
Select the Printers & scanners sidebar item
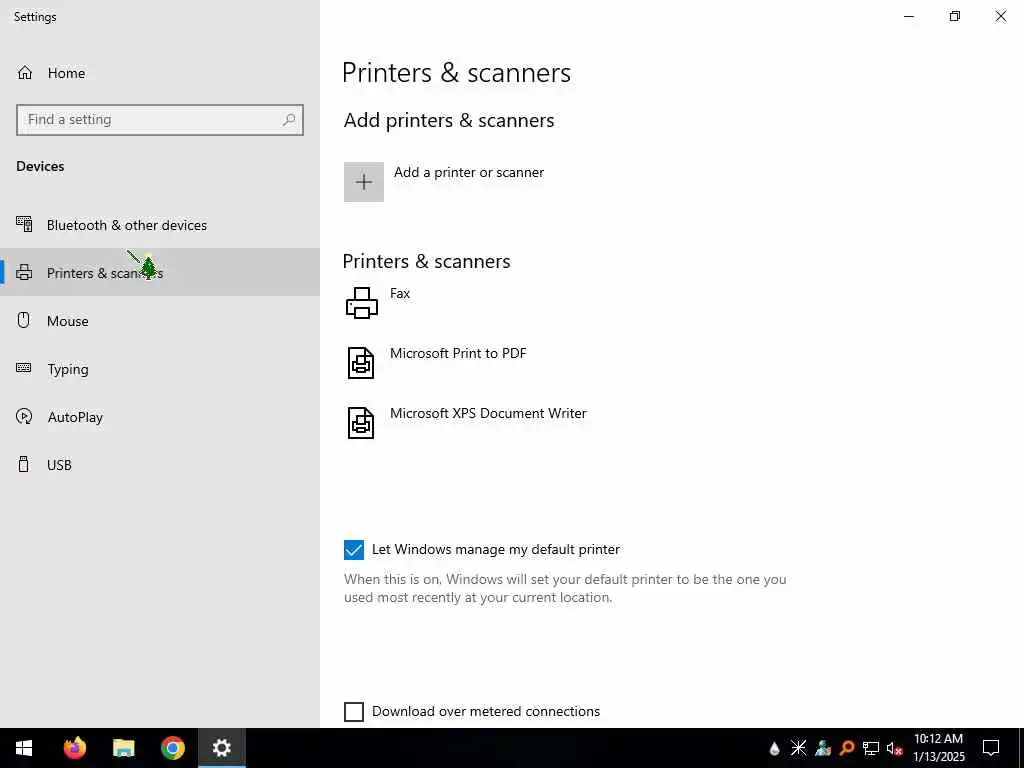pos(160,272)
